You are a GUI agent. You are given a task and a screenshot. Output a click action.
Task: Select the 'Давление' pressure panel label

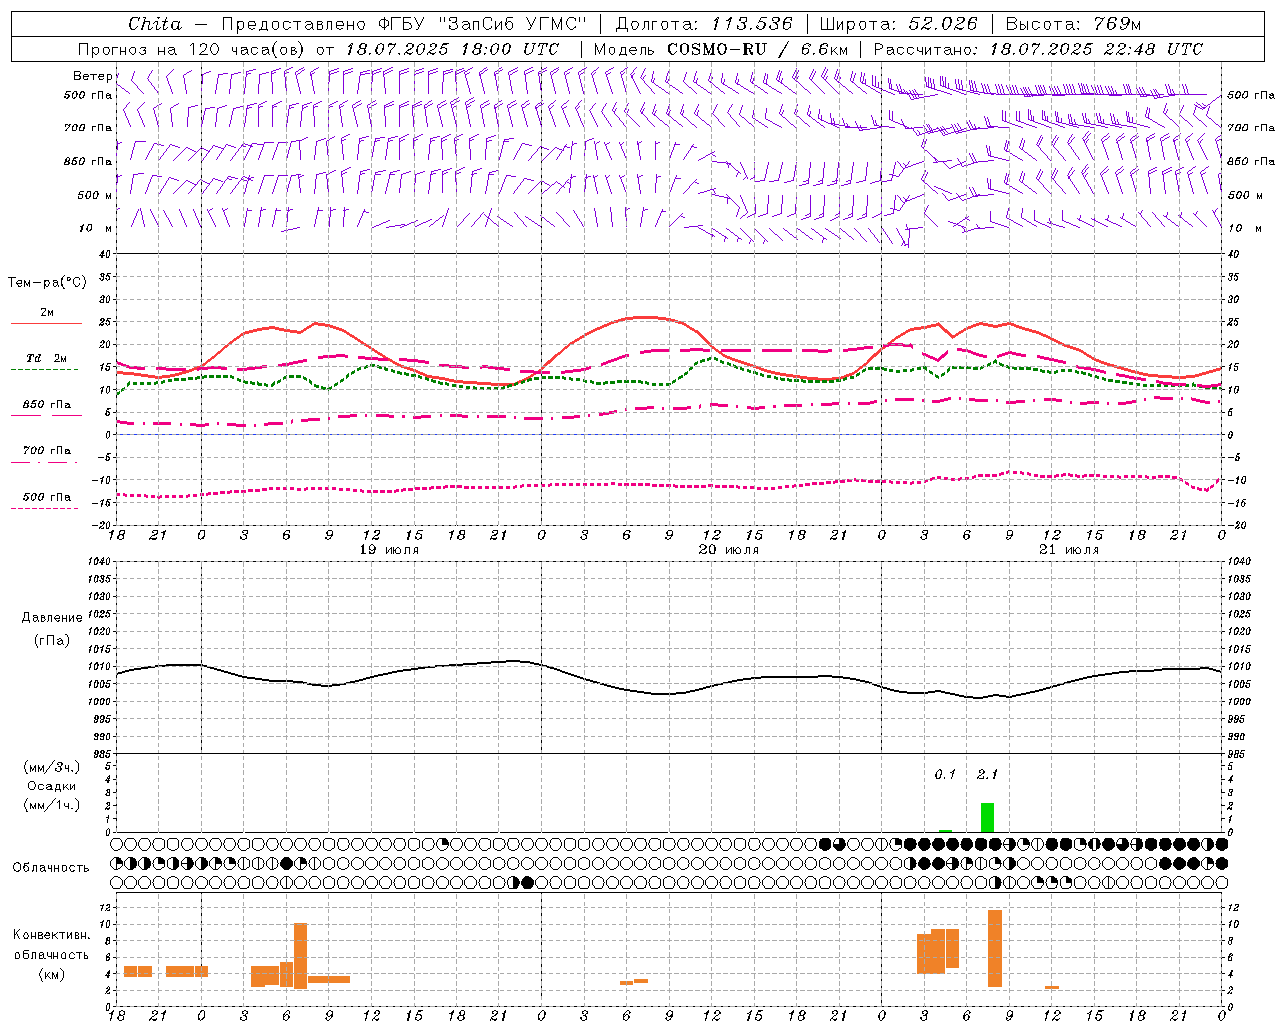[52, 618]
